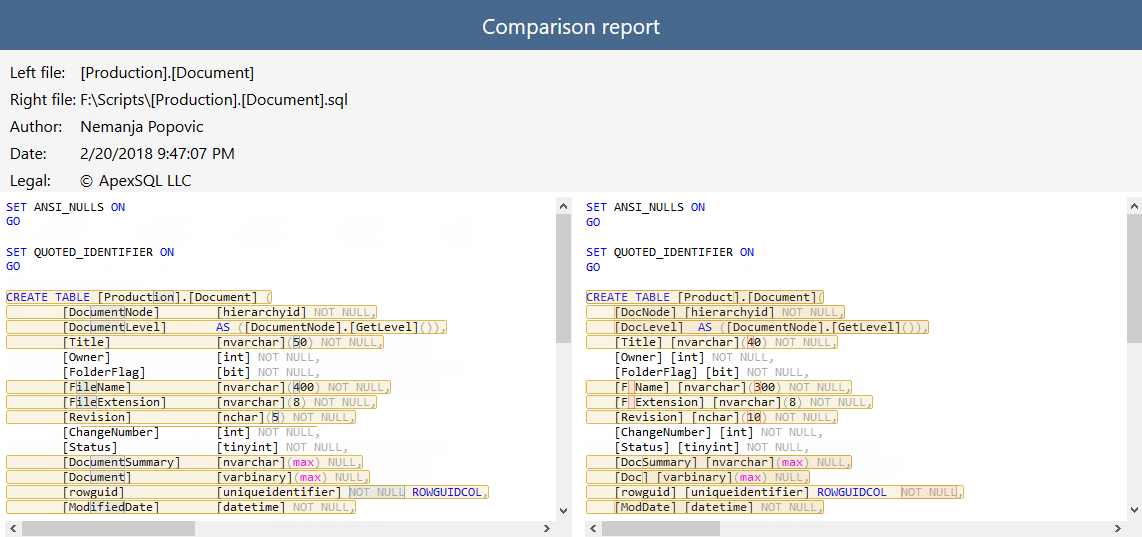Click the down arrow of the right pane's vertical scrollbar

1134,510
